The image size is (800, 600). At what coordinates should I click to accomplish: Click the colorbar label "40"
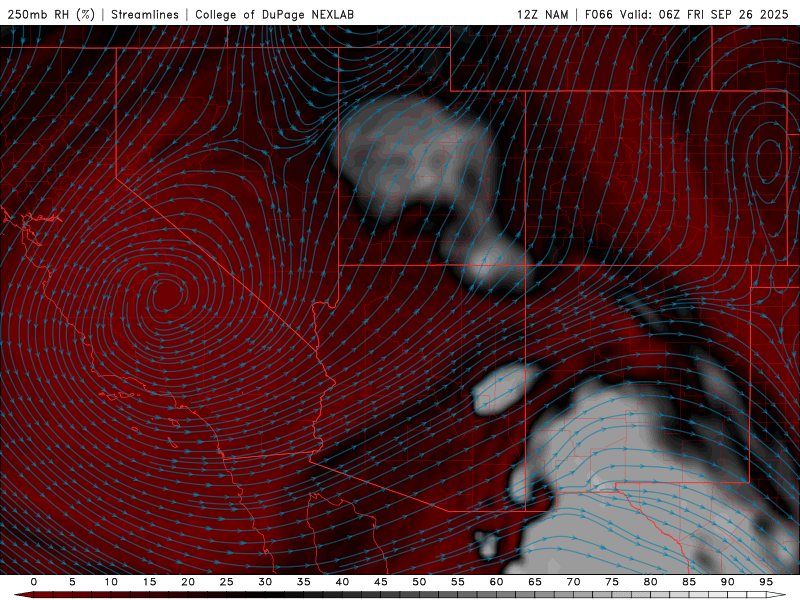tap(342, 582)
